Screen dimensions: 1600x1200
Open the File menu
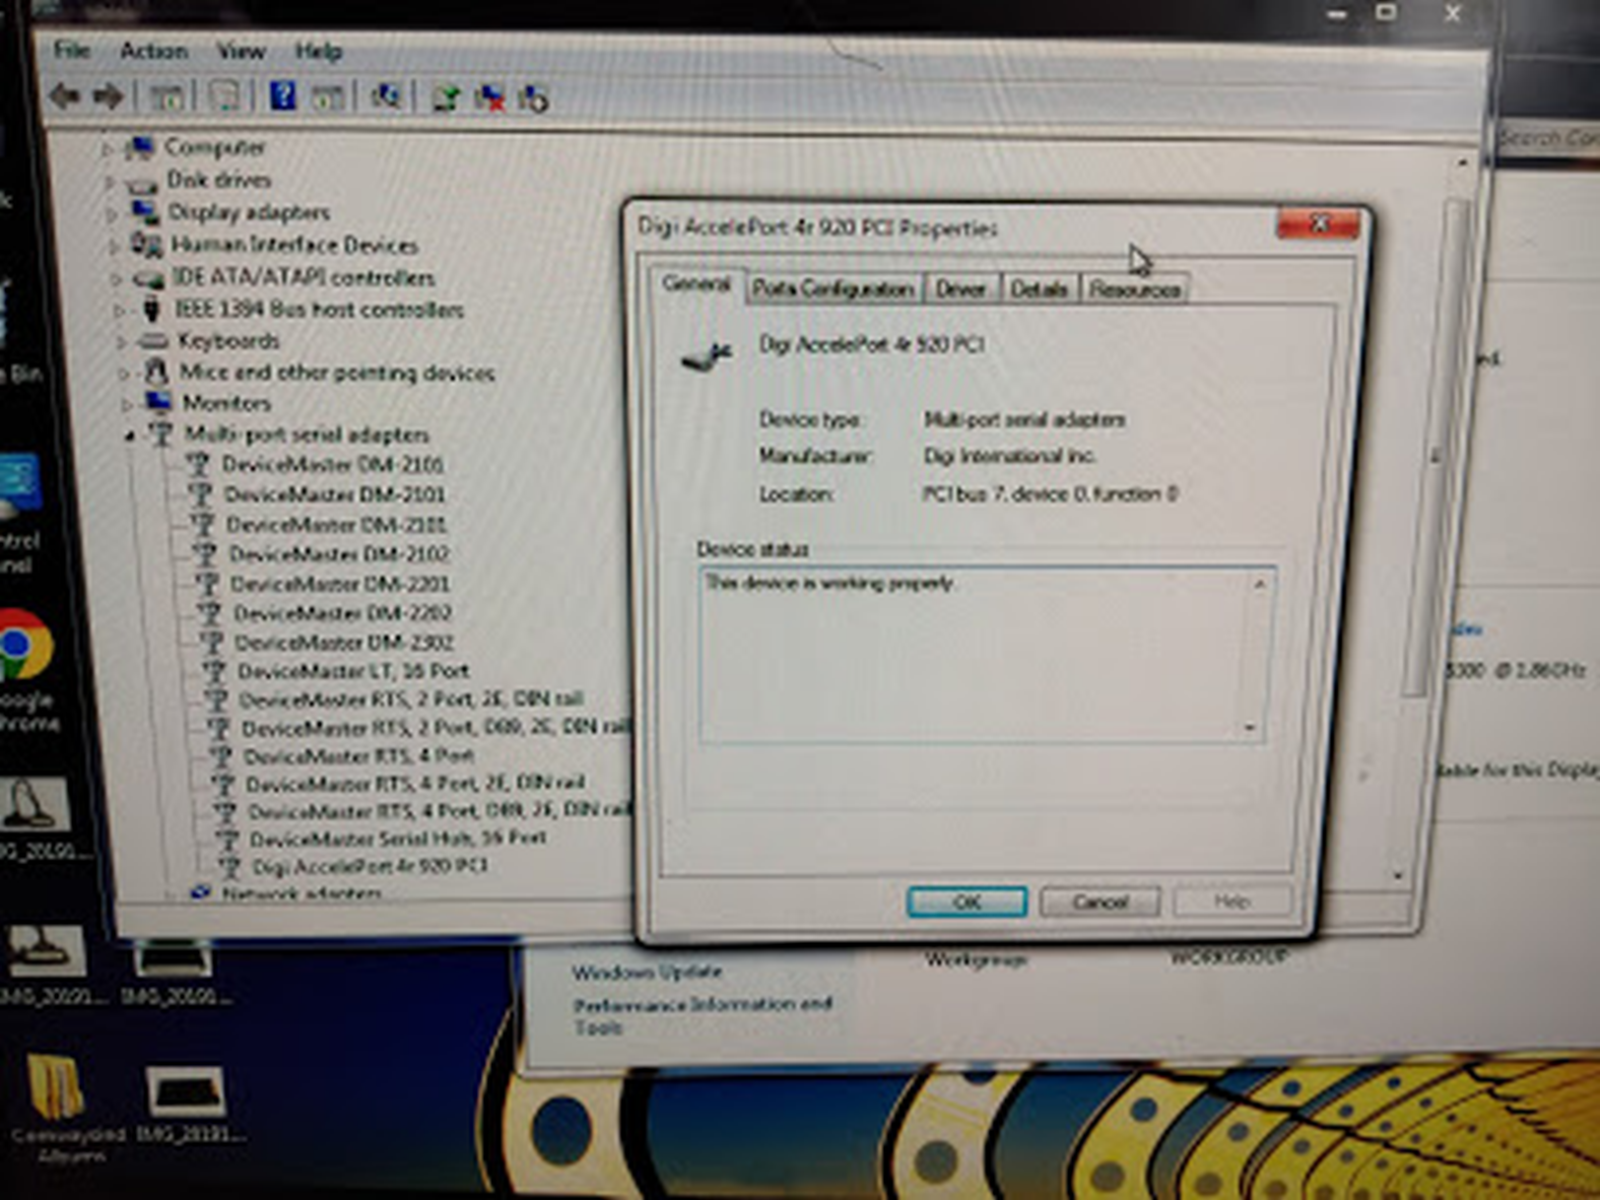tap(71, 50)
